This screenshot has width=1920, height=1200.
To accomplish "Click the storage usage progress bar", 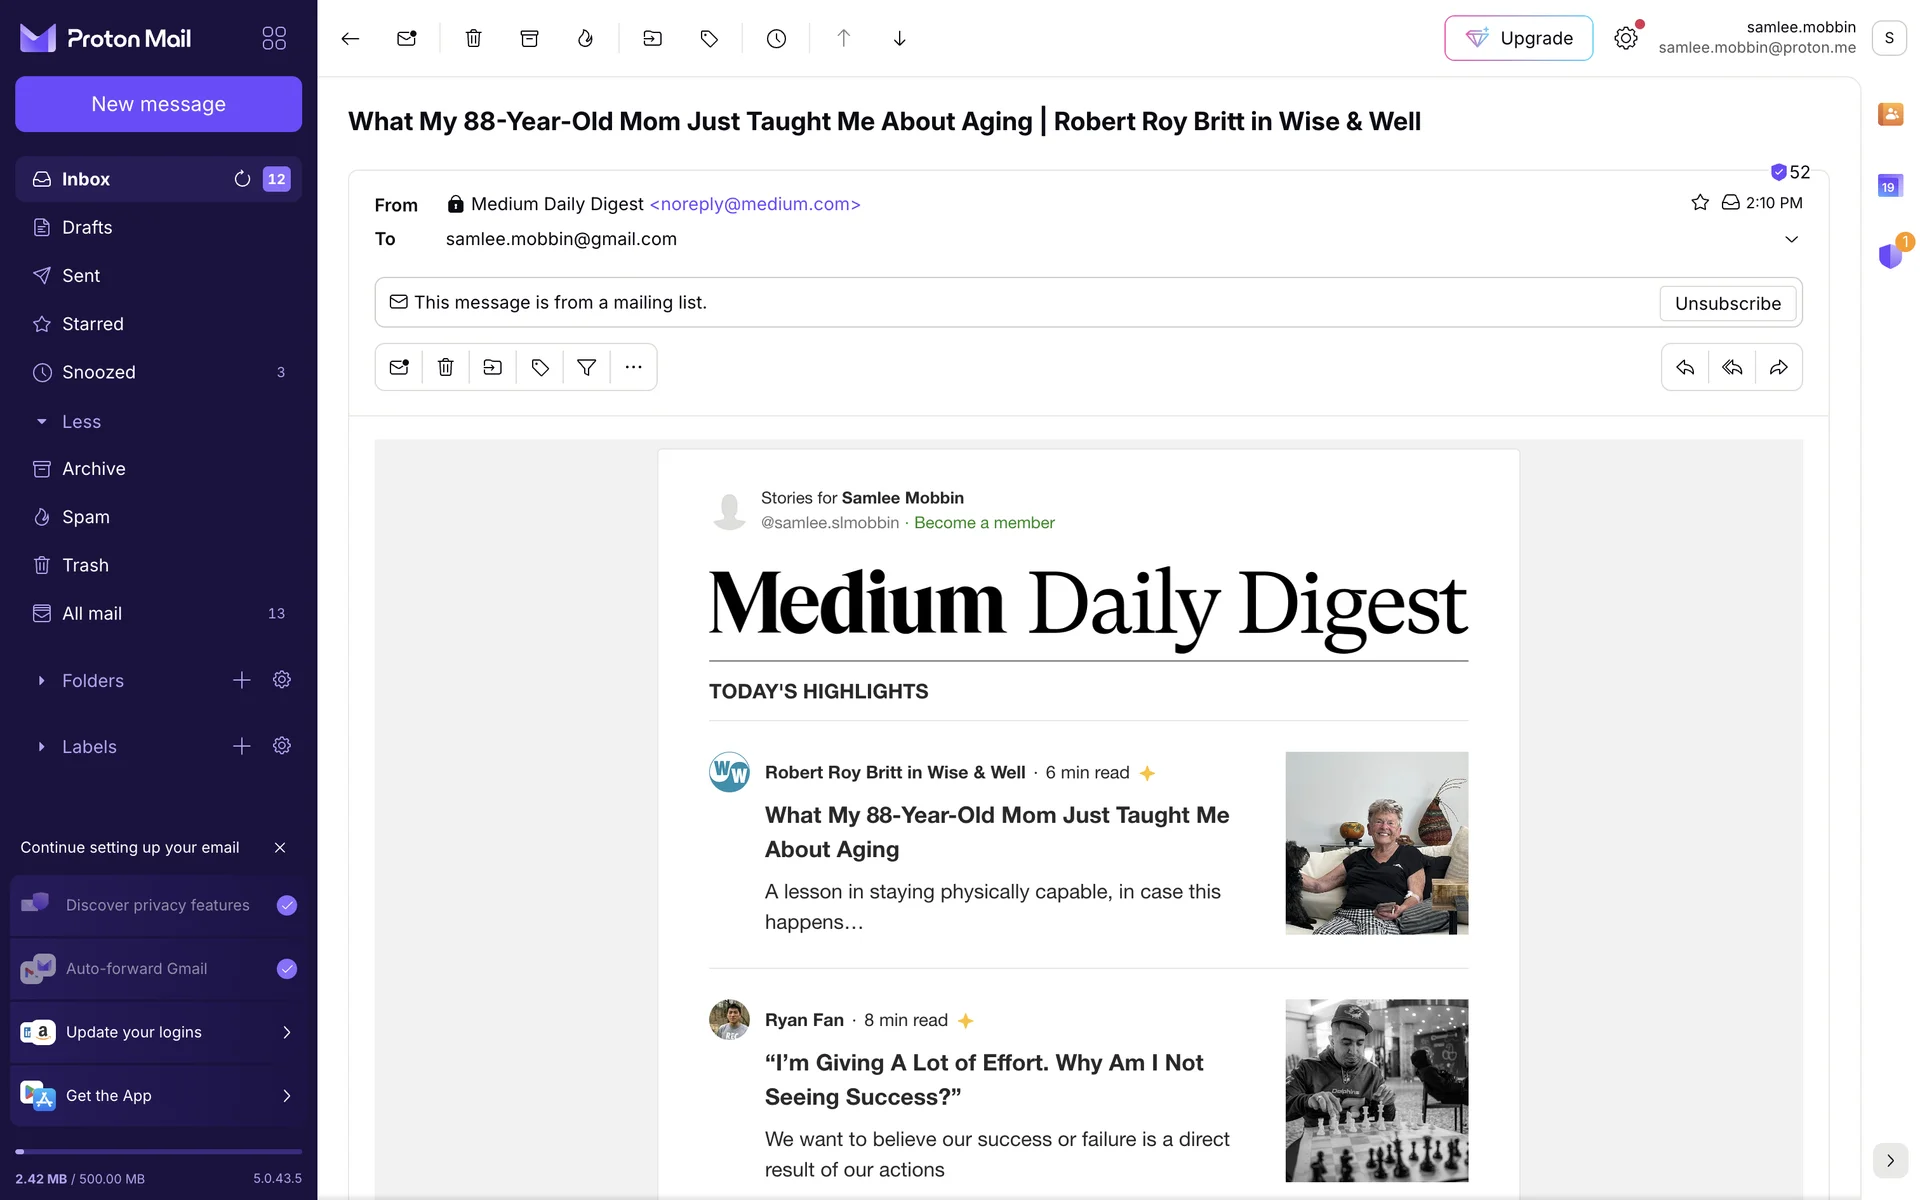I will 158,1152.
